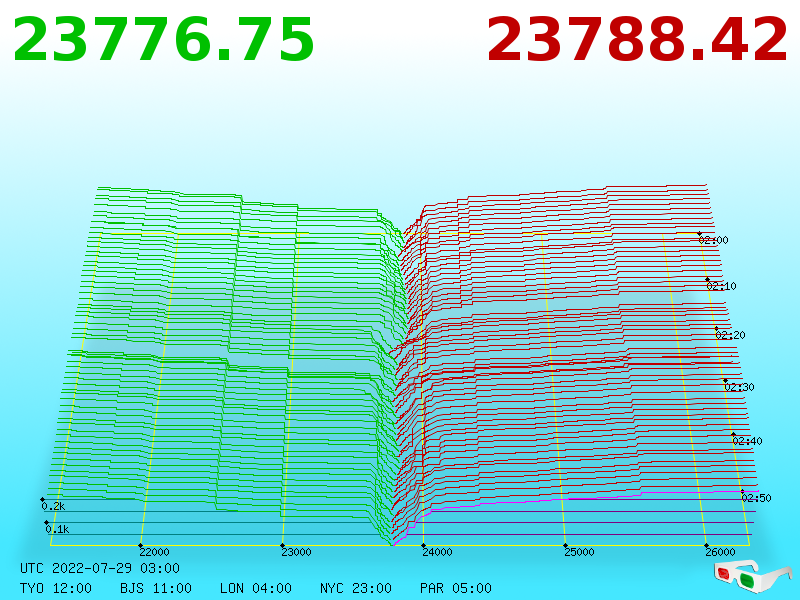Image resolution: width=800 pixels, height=600 pixels.
Task: Click the 23000 price axis label
Action: (x=296, y=552)
